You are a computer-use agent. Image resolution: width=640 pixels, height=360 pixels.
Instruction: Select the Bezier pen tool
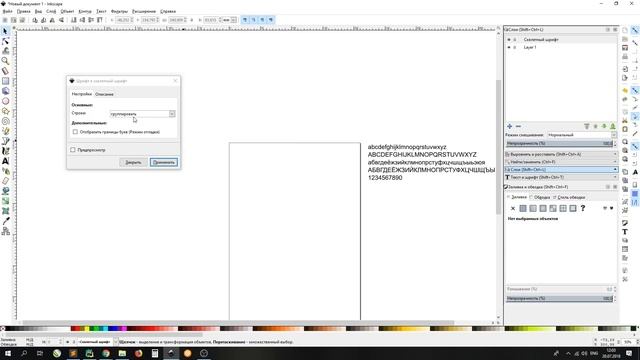pyautogui.click(x=5, y=141)
